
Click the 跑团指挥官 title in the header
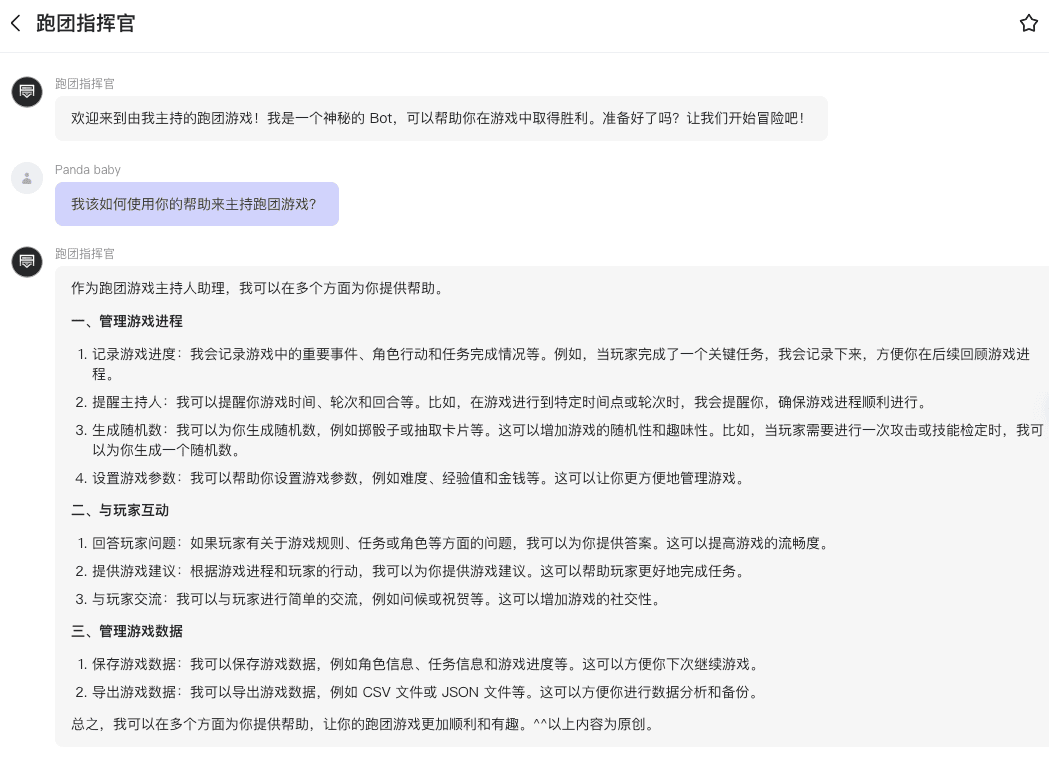[x=85, y=23]
